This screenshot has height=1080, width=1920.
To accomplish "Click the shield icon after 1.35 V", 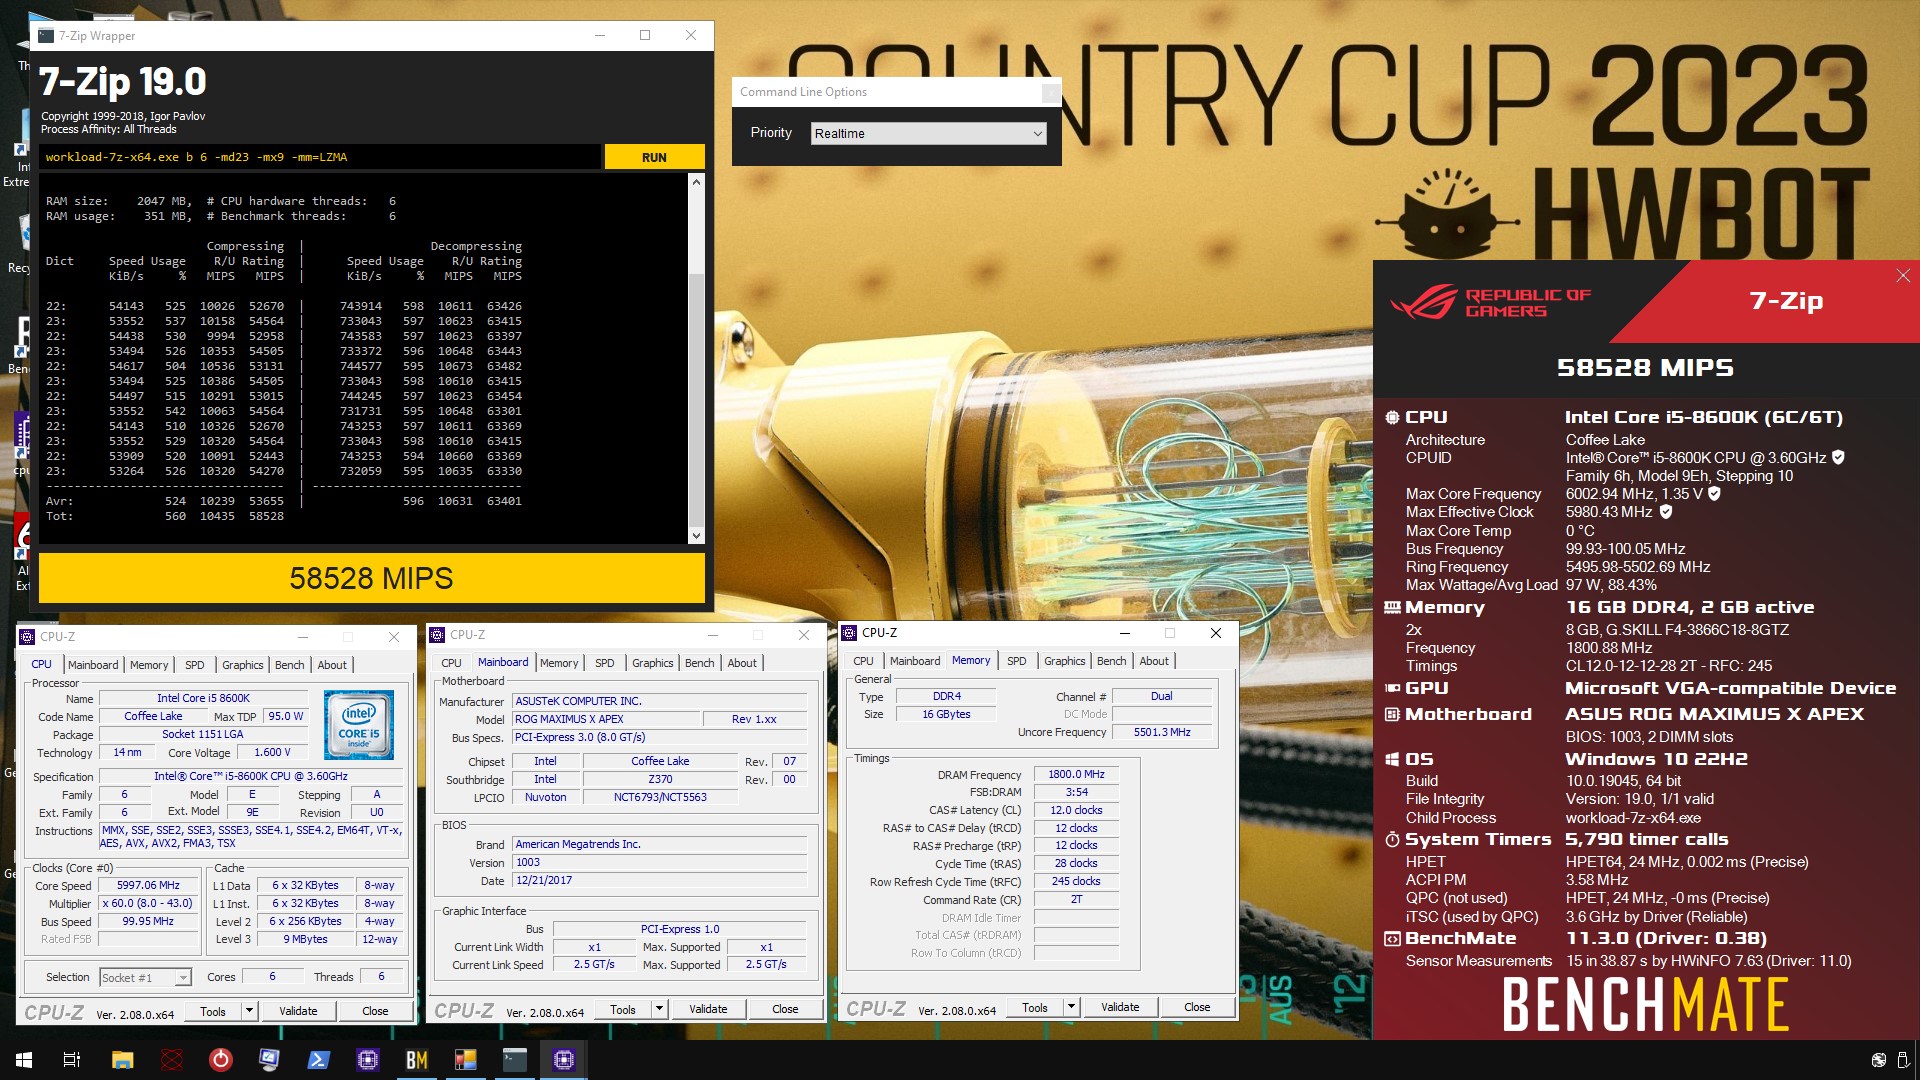I will [x=1714, y=494].
